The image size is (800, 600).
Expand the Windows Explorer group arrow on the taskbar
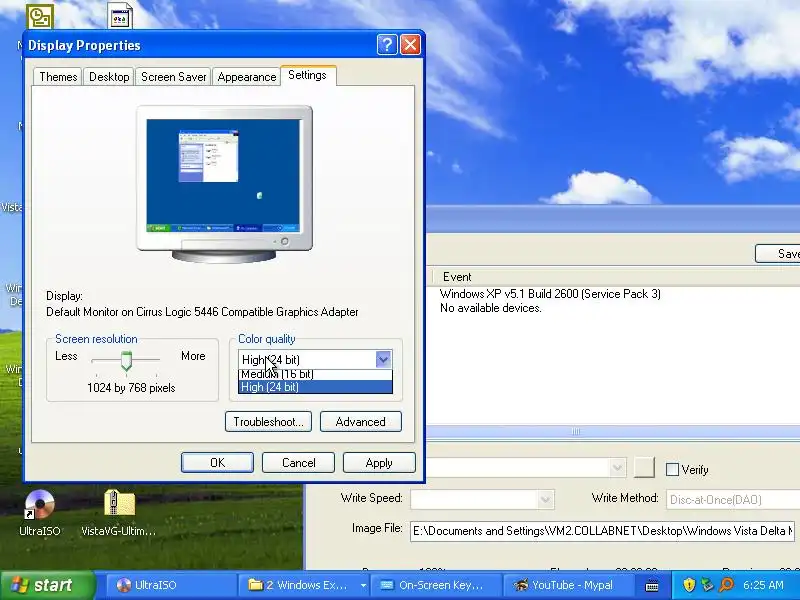tap(363, 585)
